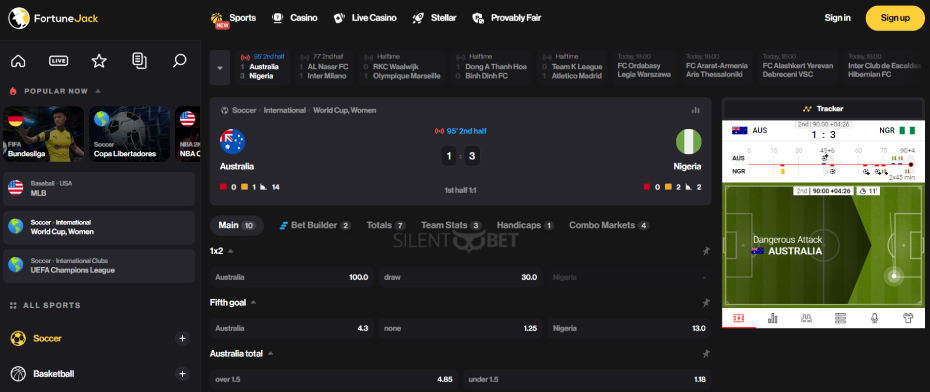Click the MLB USA flag icon
The width and height of the screenshot is (930, 392).
(x=15, y=189)
